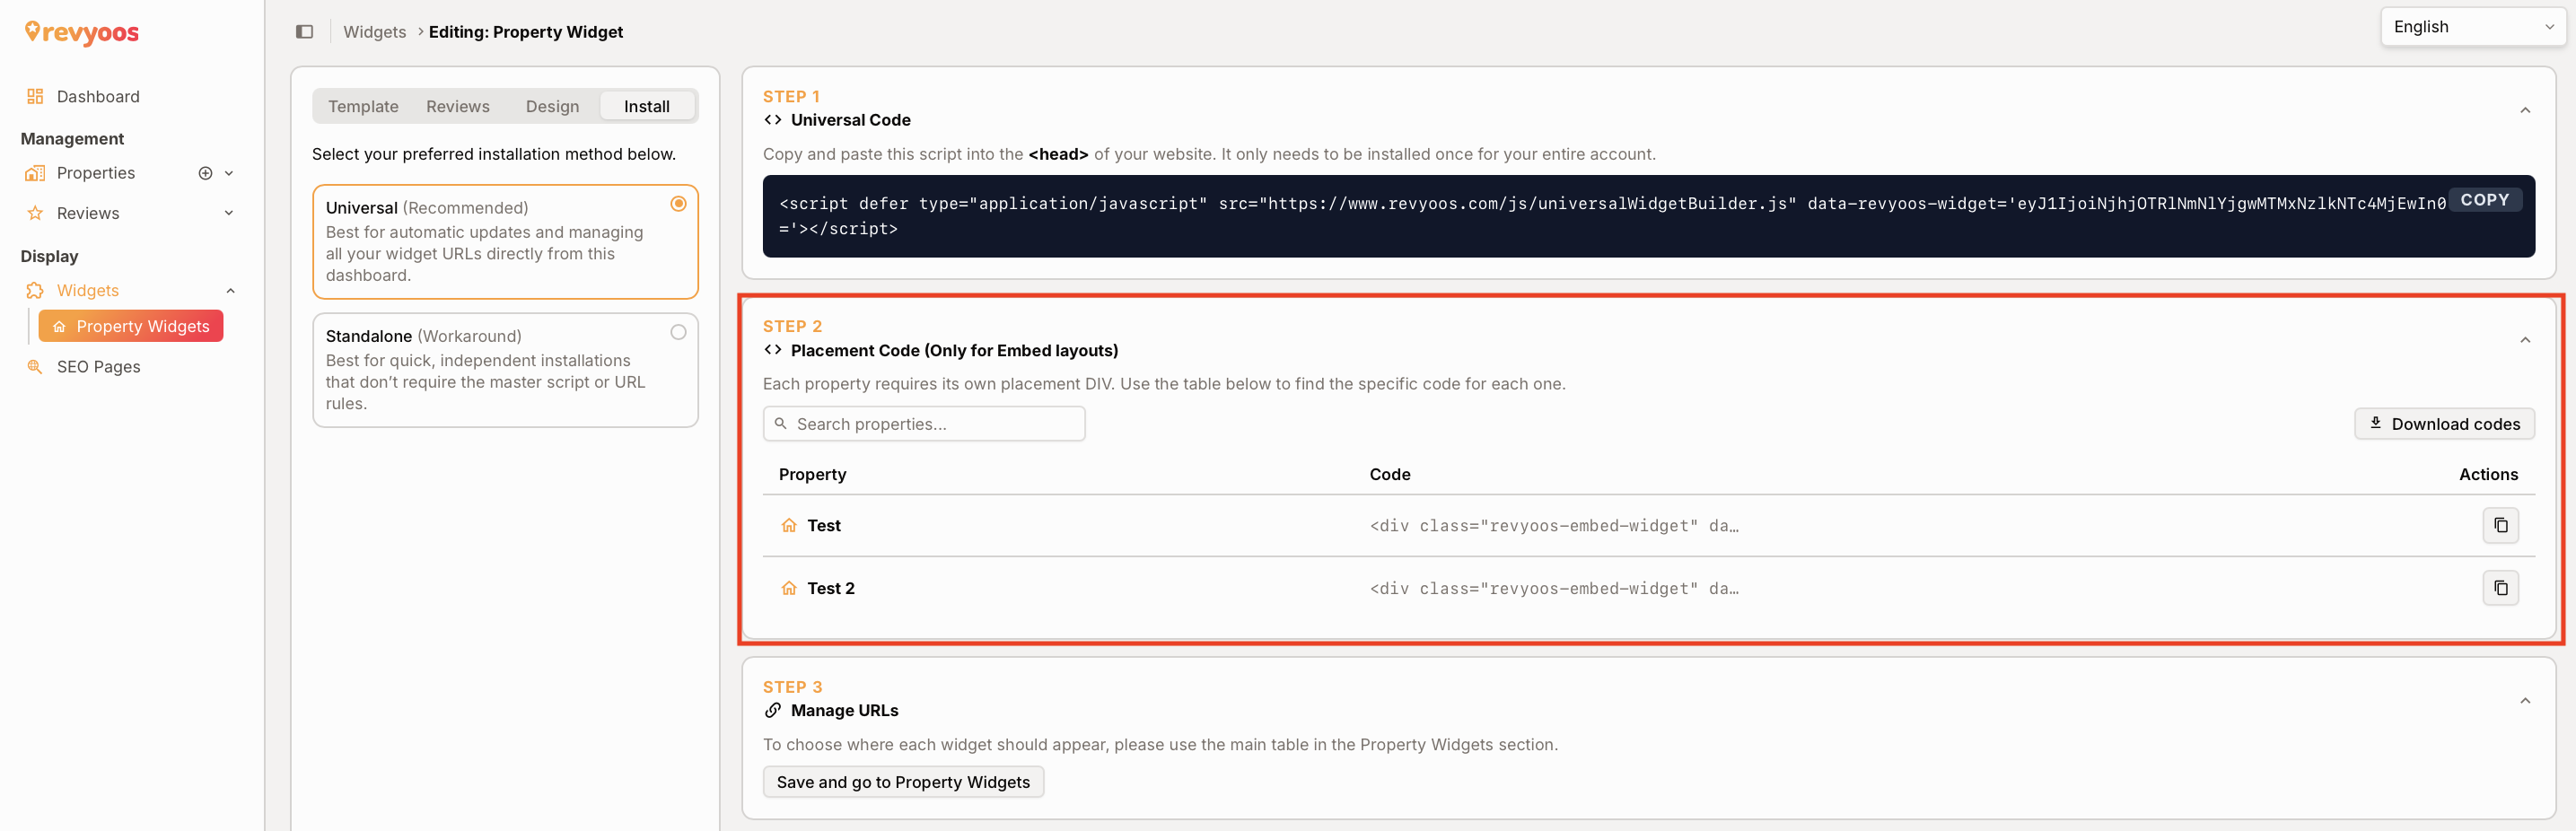Select the Test property row name
The height and width of the screenshot is (831, 2576).
(824, 525)
